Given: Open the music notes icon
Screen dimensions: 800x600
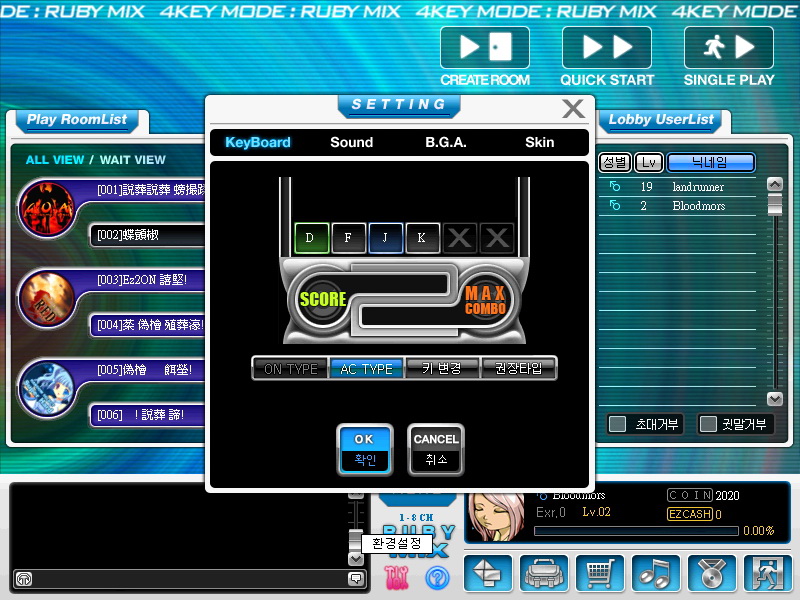Looking at the screenshot, I should point(656,573).
